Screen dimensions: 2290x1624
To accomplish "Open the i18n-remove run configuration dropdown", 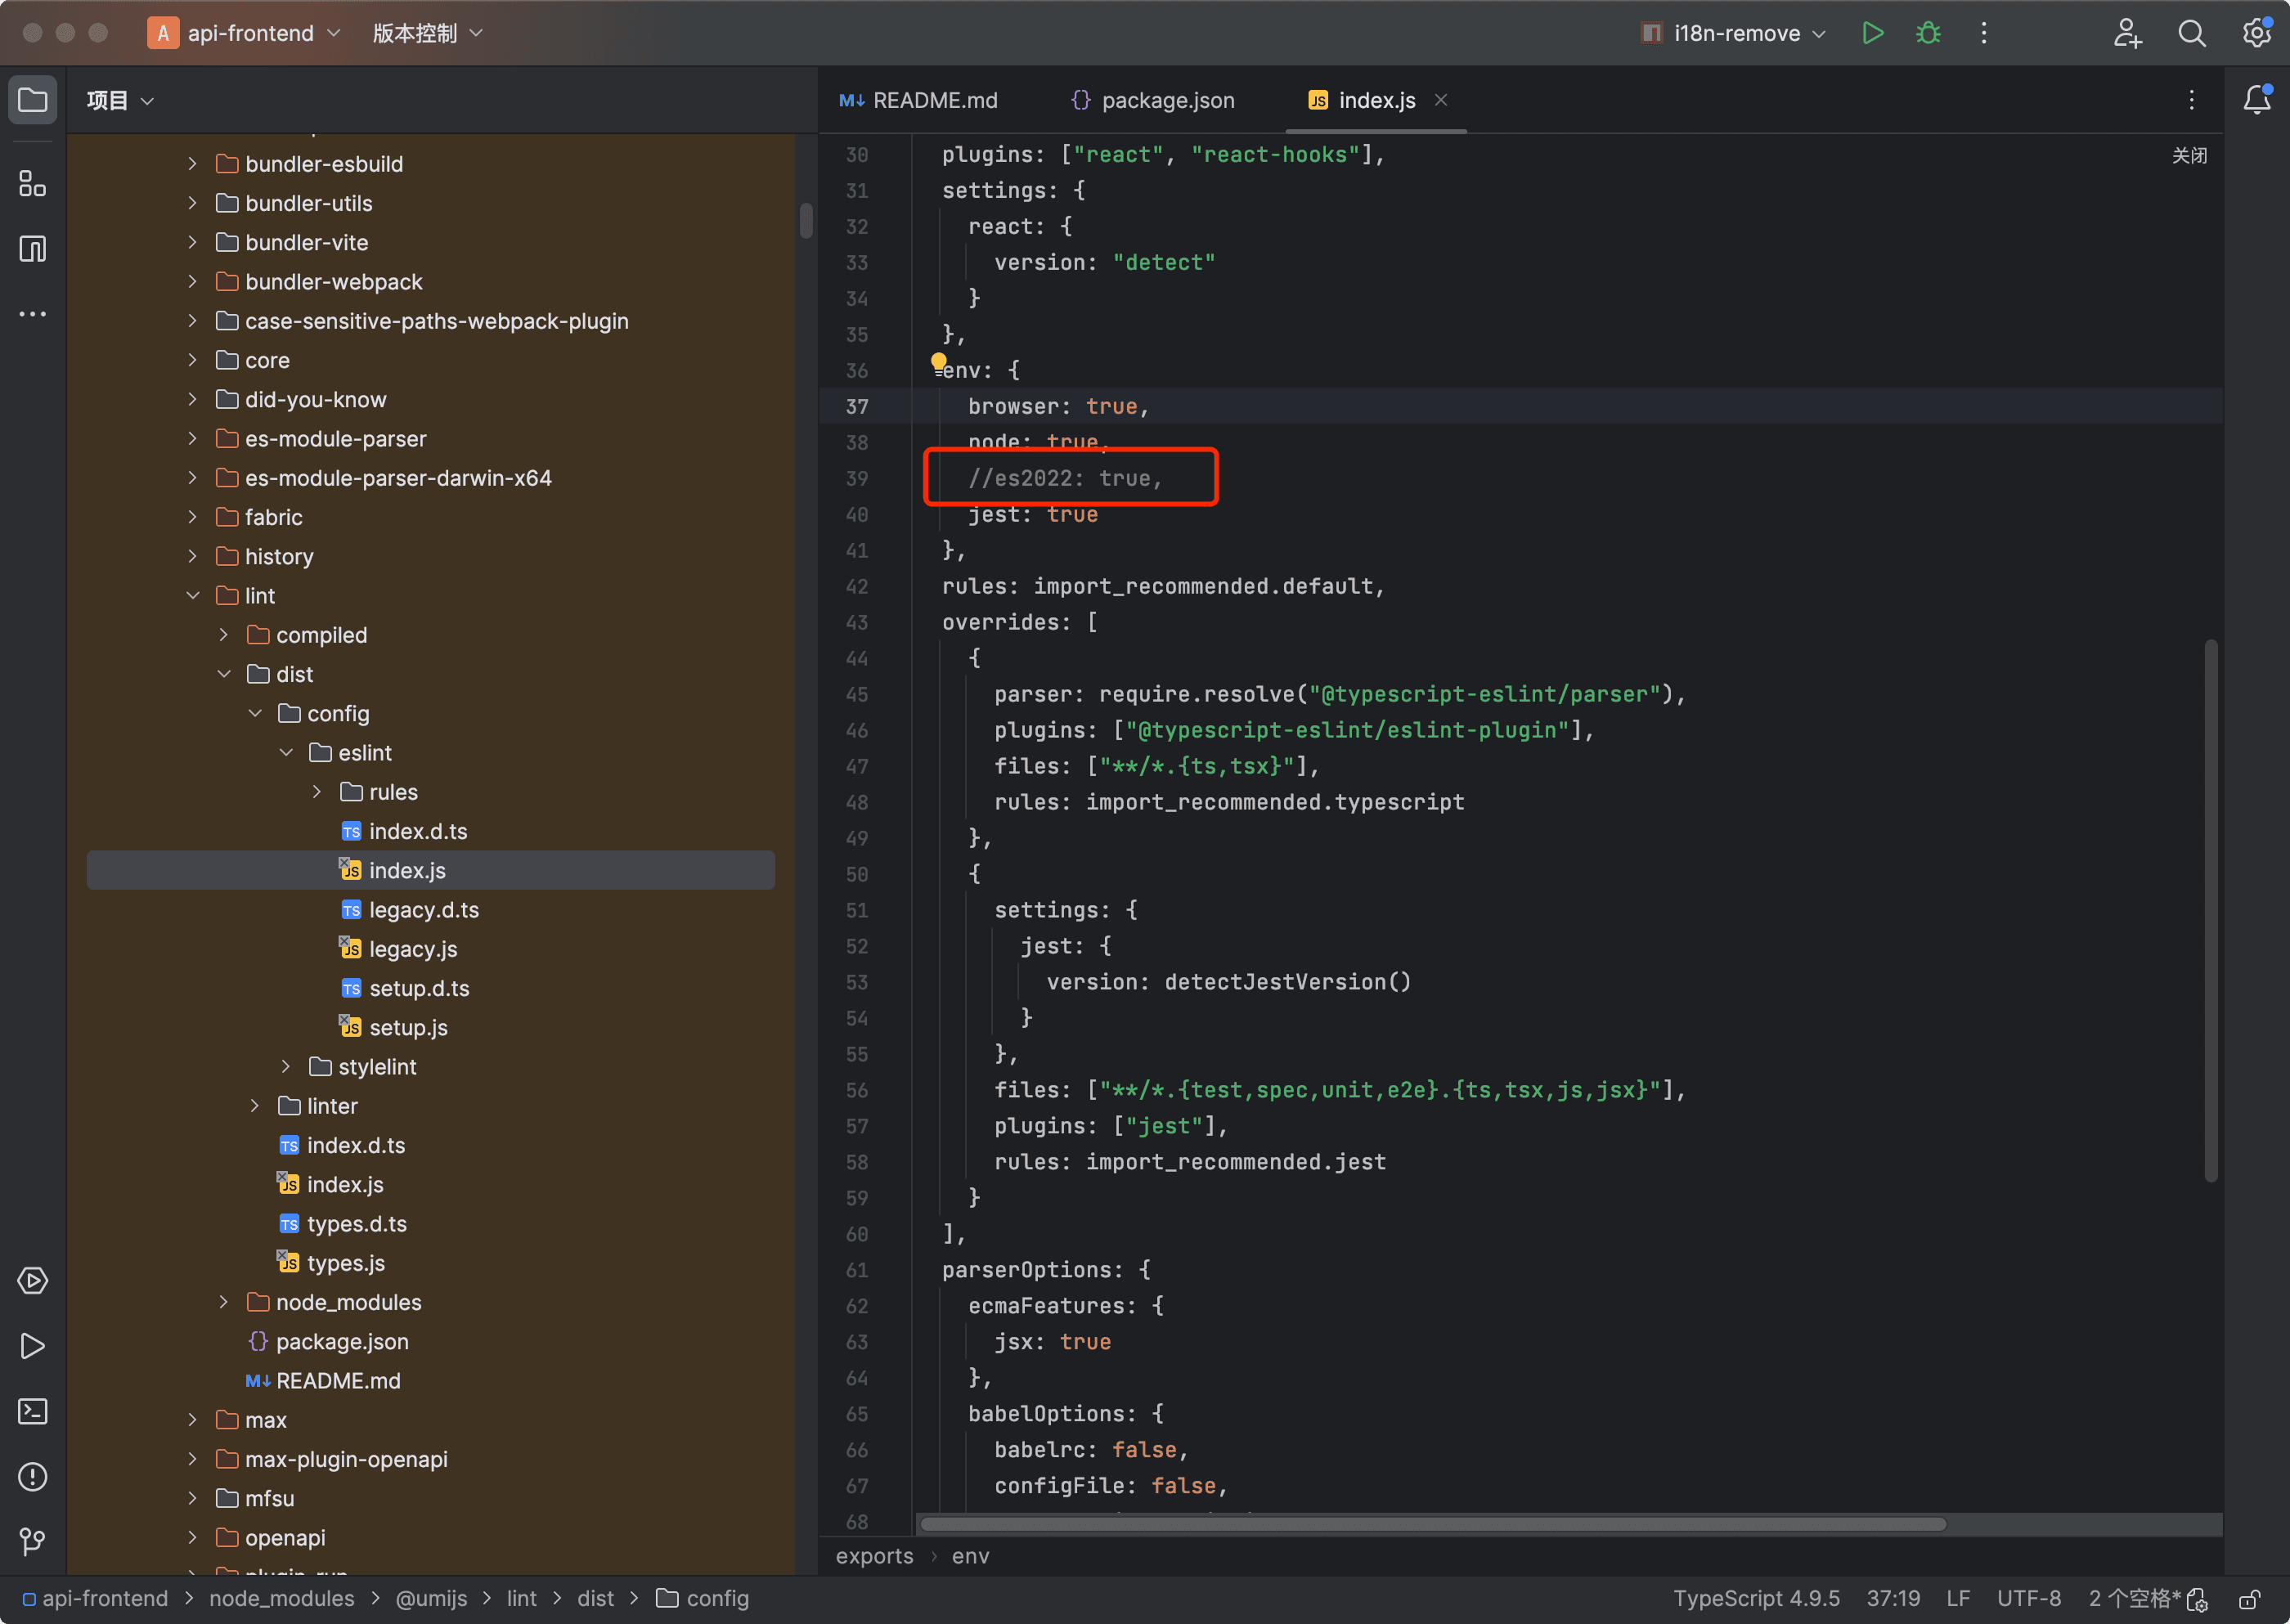I will pos(1735,33).
